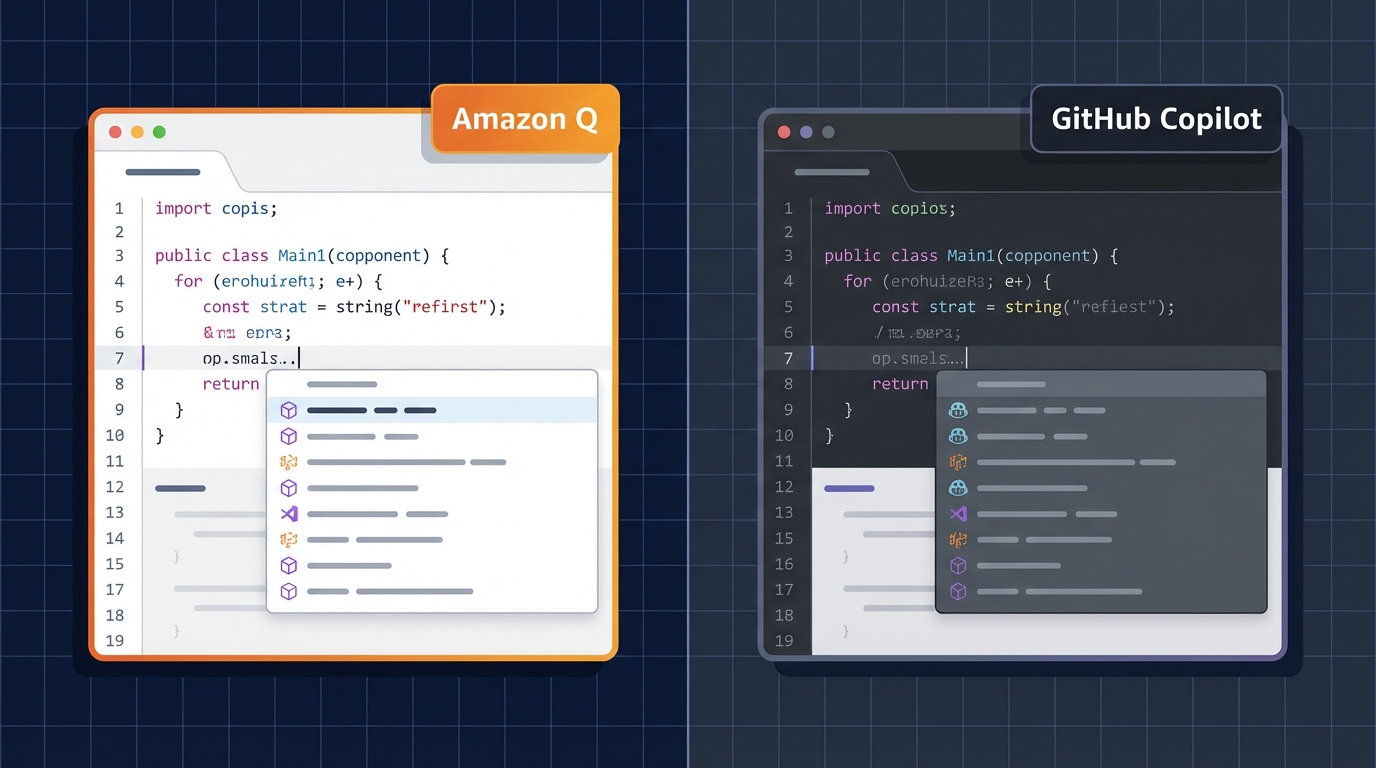
Task: Click the purple cube icon at the bottom of the Copilot popup
Action: coord(957,591)
